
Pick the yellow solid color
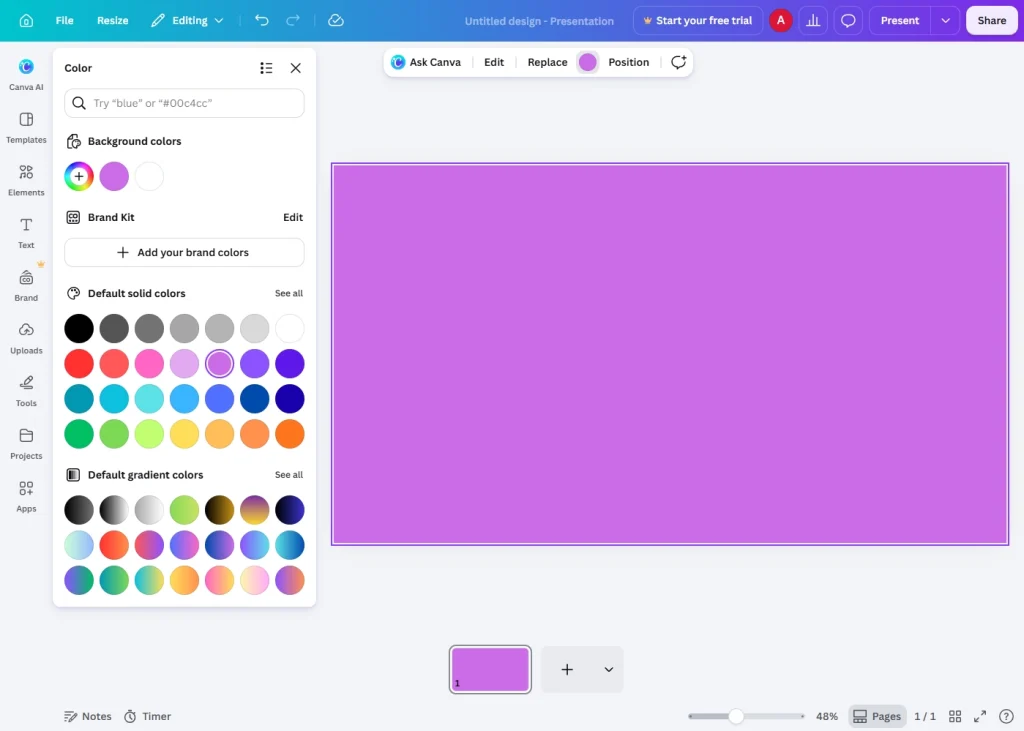point(184,434)
